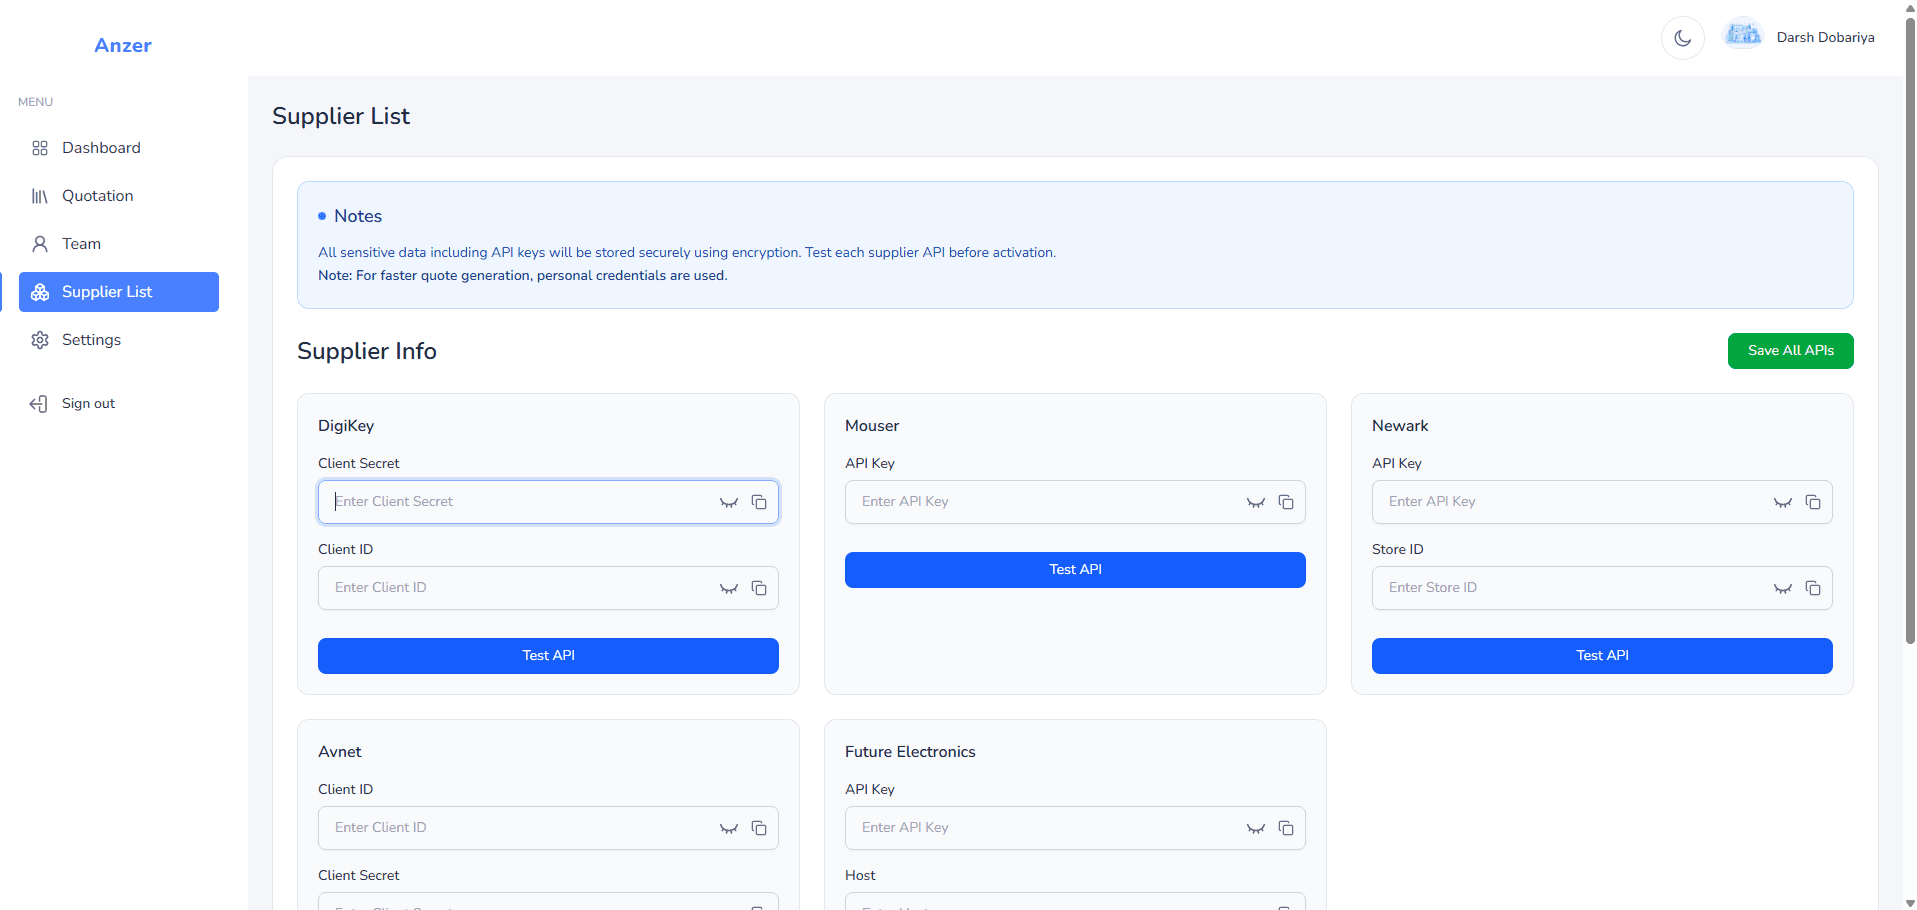The width and height of the screenshot is (1917, 910).
Task: Click the page vertical scrollbar thumb
Action: point(1910,330)
